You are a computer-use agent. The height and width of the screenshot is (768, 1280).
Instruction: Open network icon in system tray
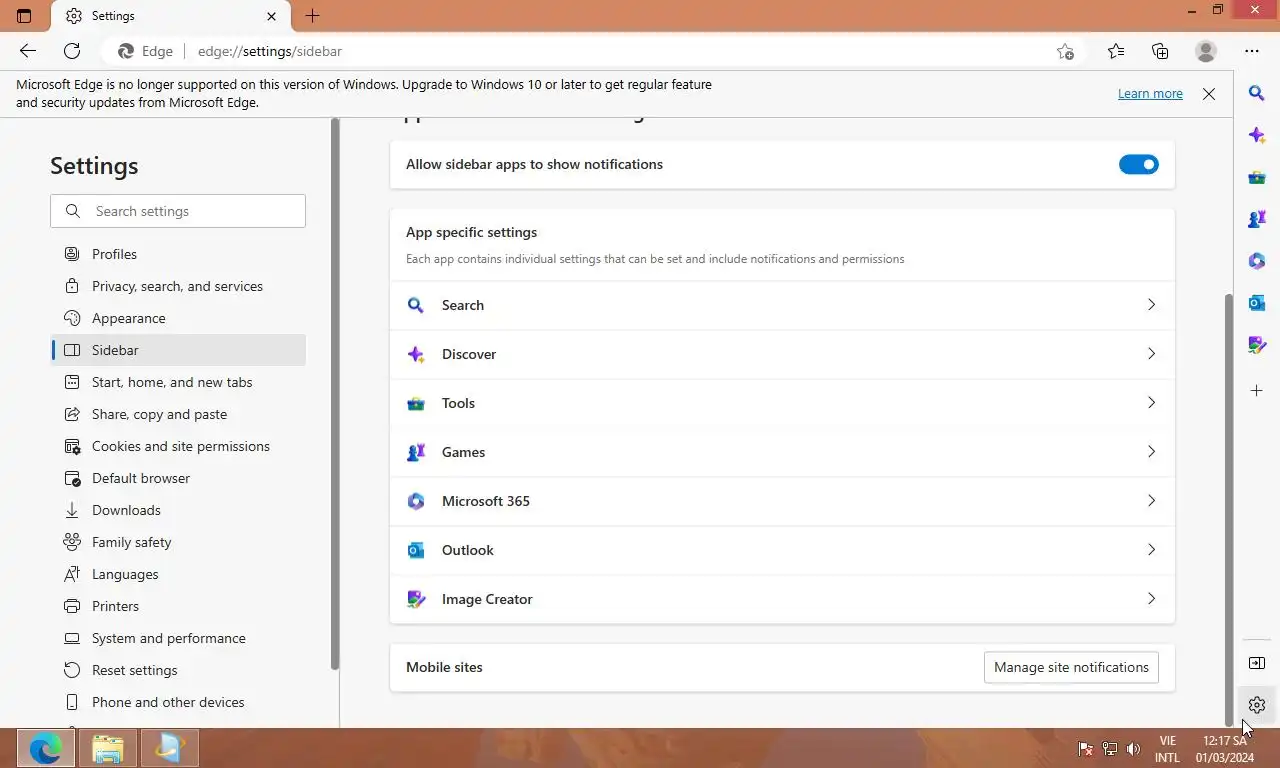click(1110, 749)
